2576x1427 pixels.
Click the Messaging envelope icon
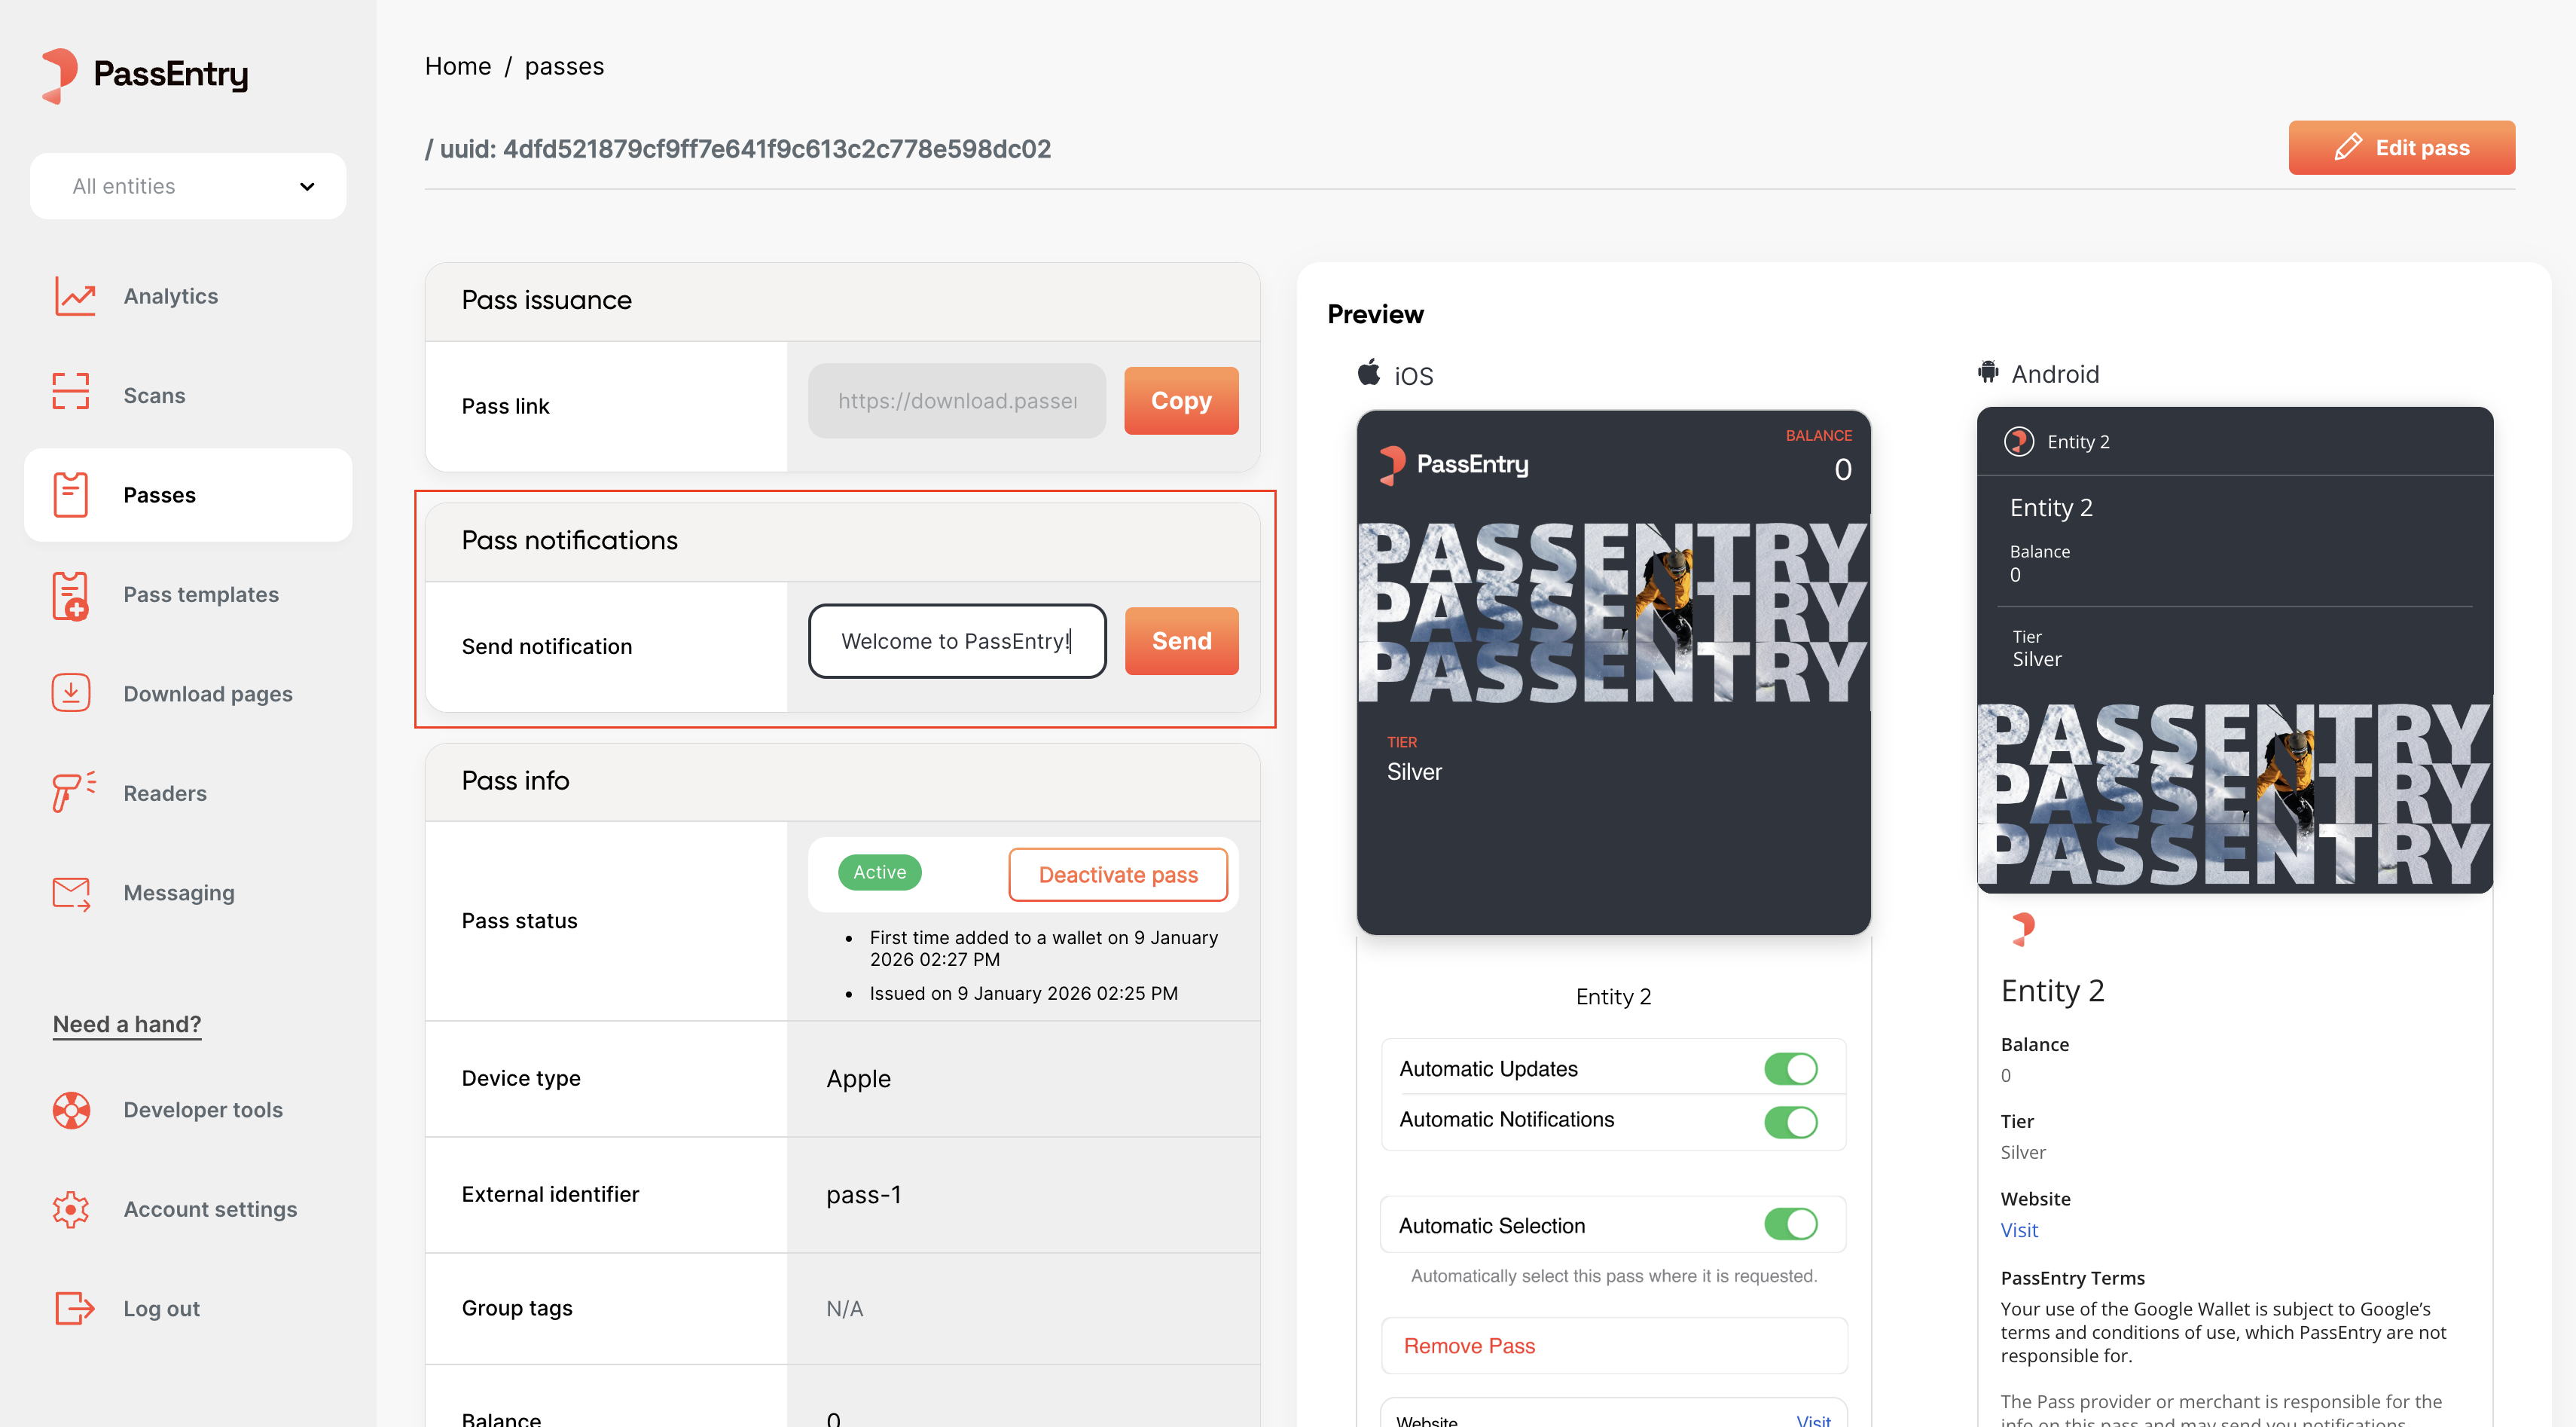pyautogui.click(x=71, y=893)
